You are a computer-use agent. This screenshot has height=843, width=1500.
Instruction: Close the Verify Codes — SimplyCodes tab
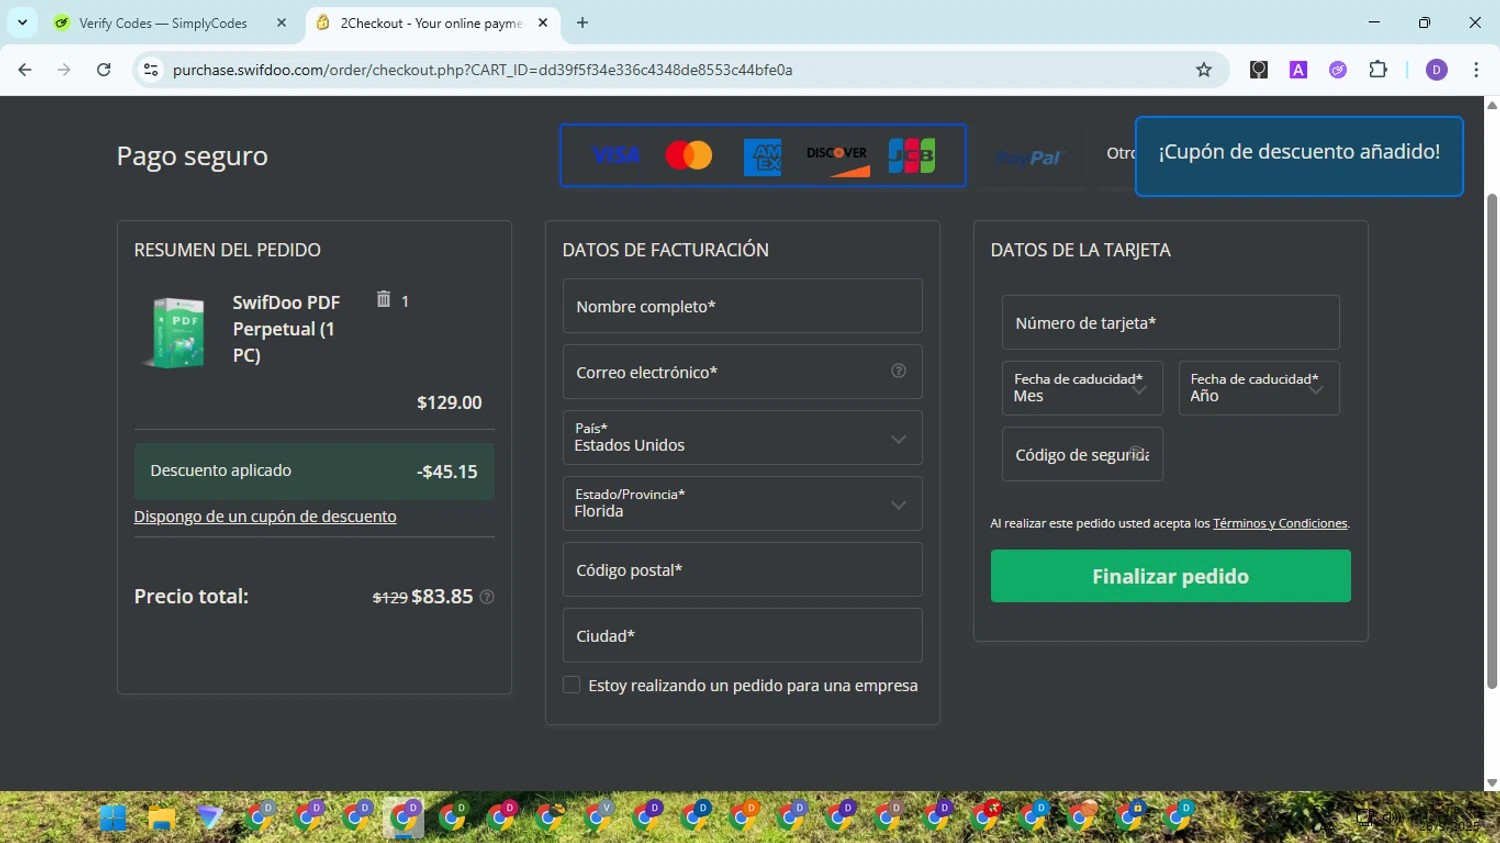coord(281,22)
